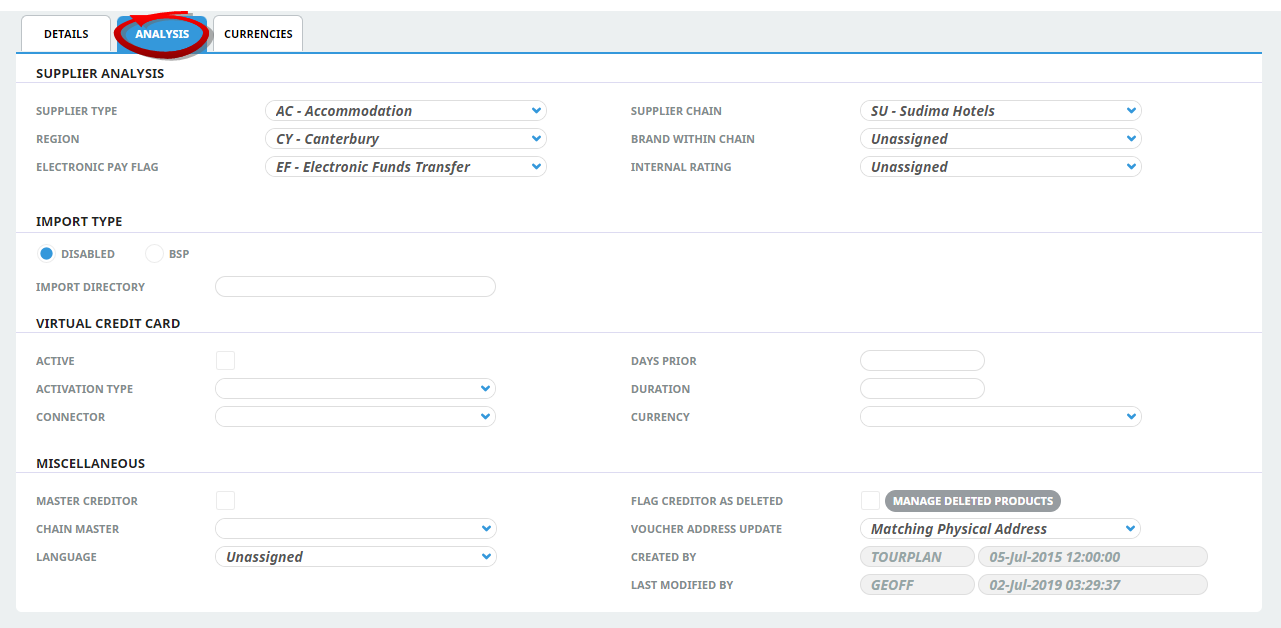Screen dimensions: 1281x628
Task: Tick the Master Creditor checkbox
Action: [x=225, y=501]
